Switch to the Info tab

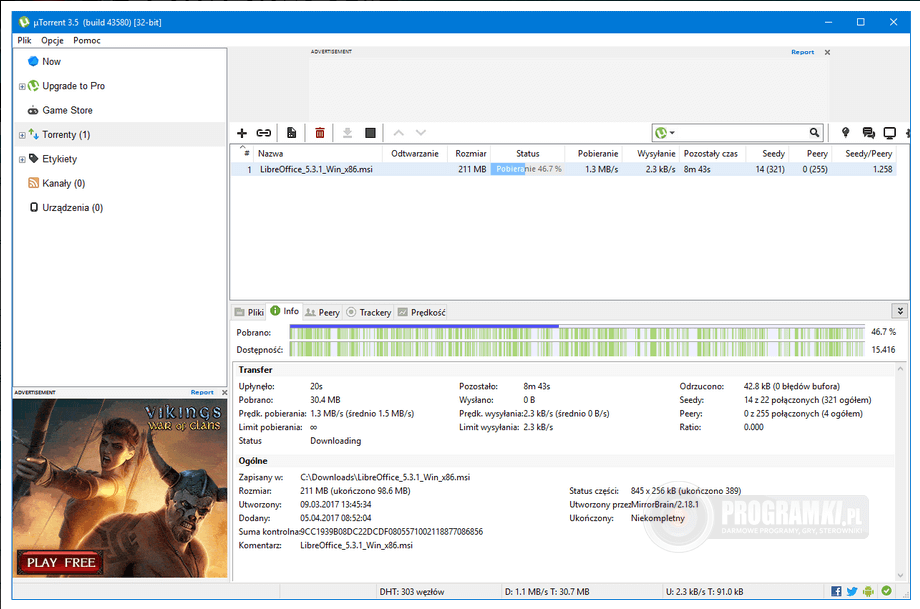point(285,311)
